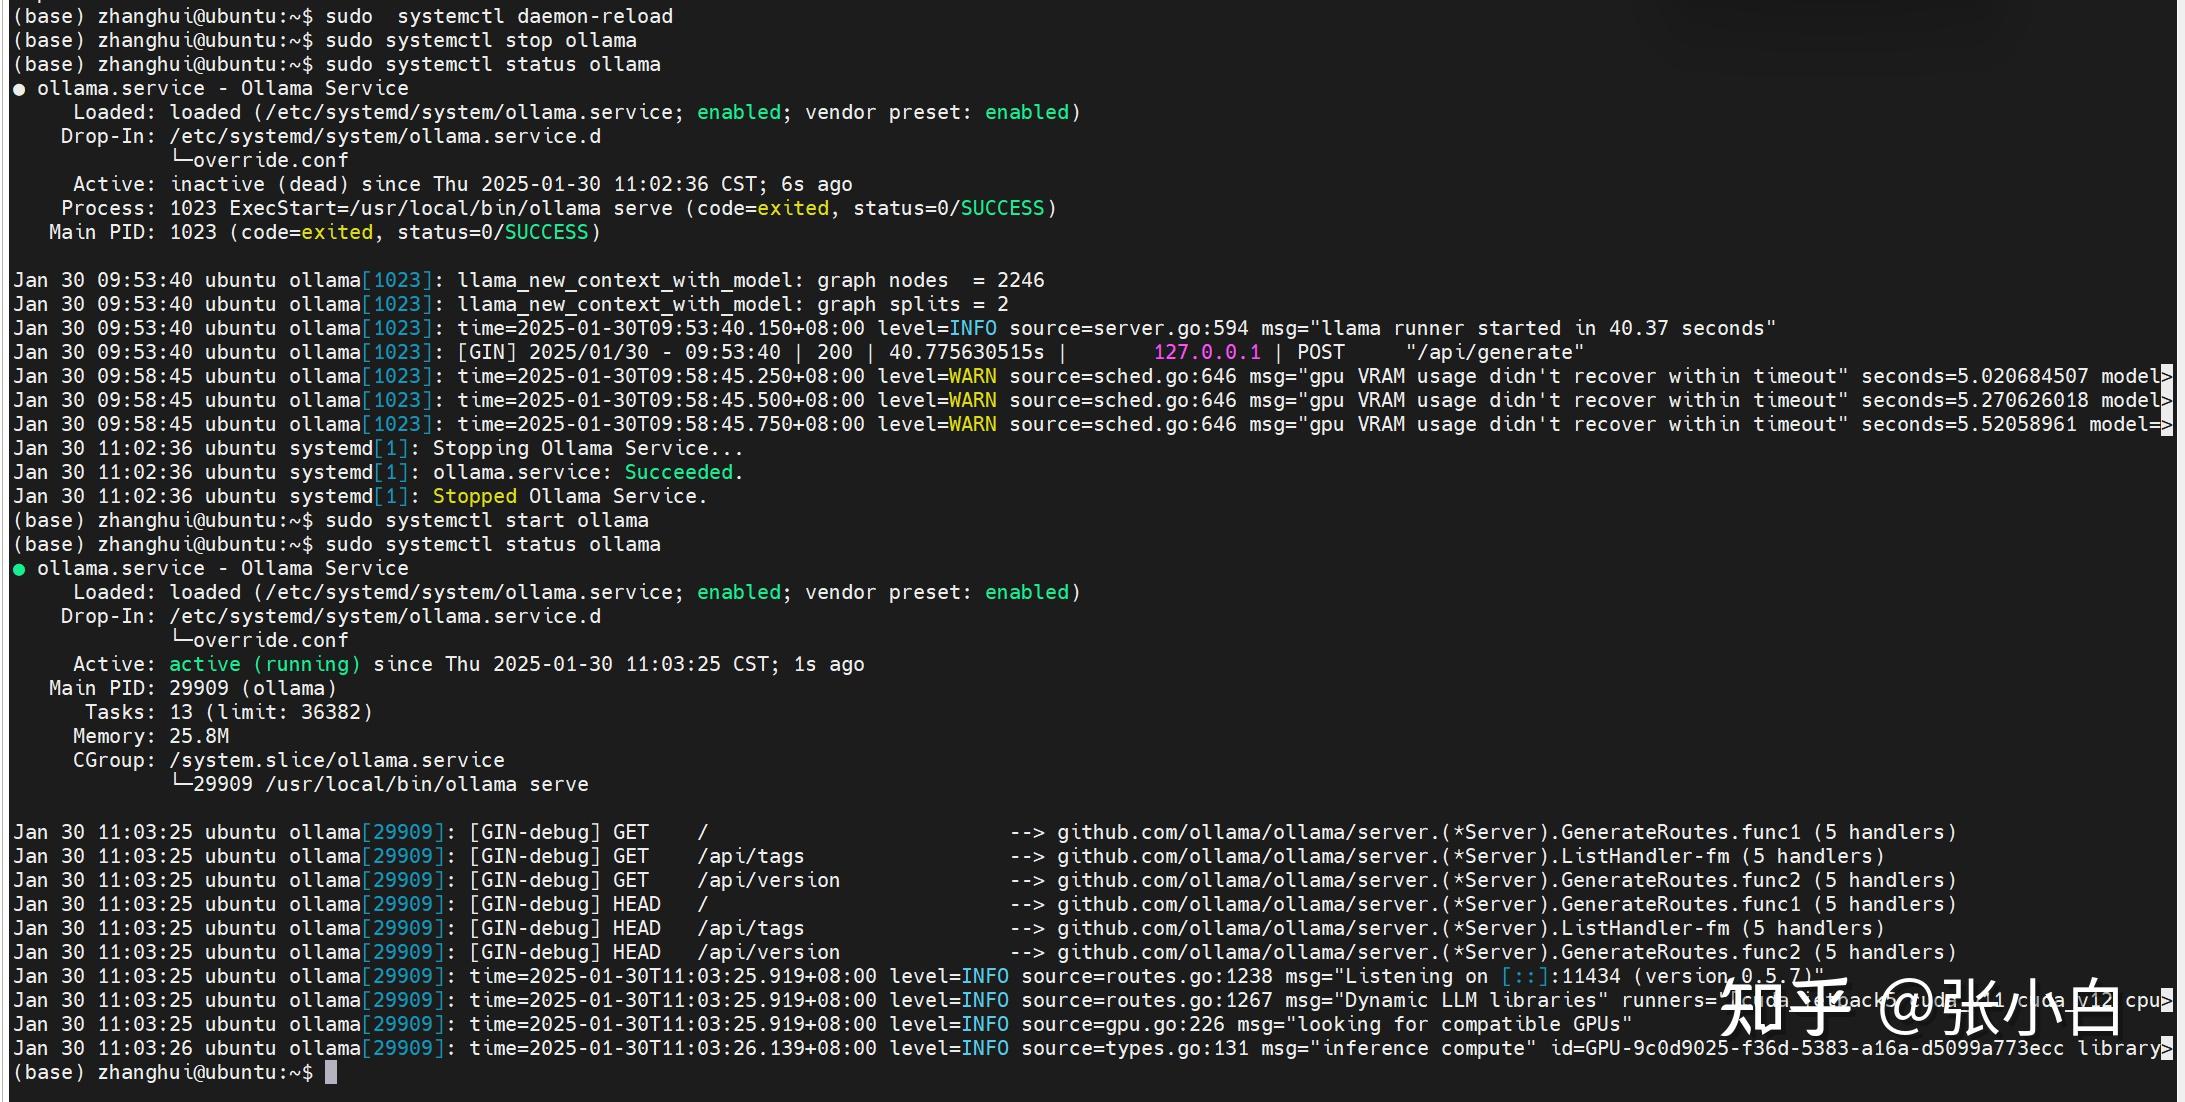Click the 'seconds=5.020684507' value
Image resolution: width=2185 pixels, height=1102 pixels.
(1975, 376)
